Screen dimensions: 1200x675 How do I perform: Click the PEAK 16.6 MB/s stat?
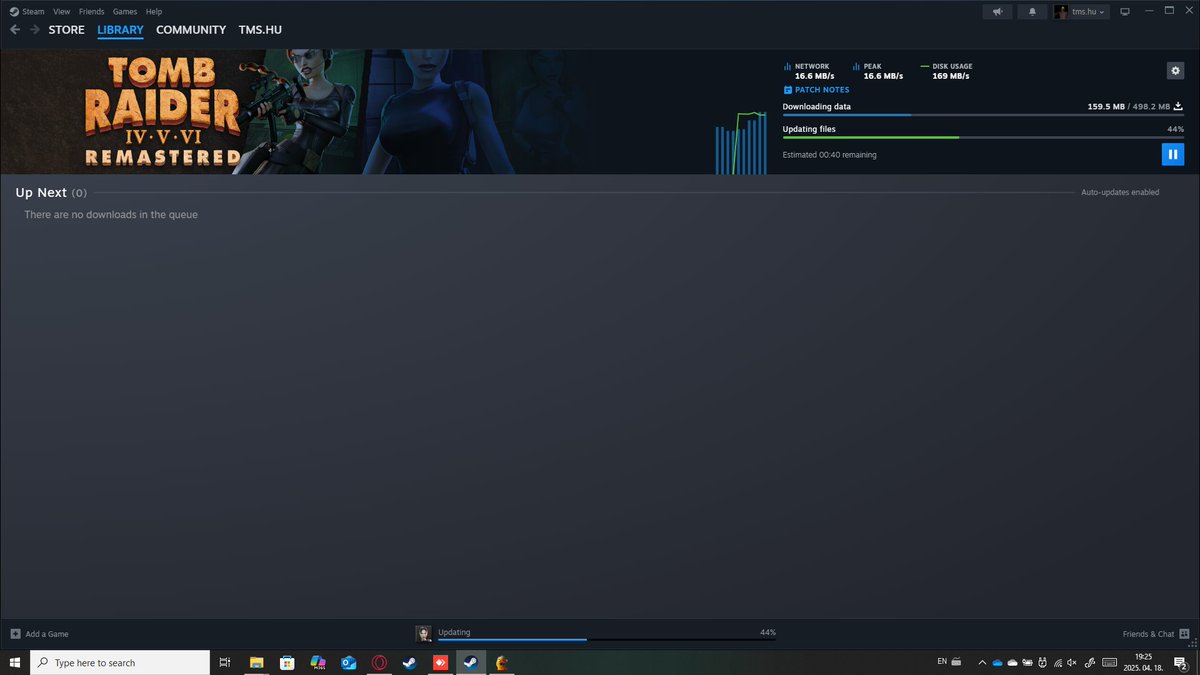[878, 71]
